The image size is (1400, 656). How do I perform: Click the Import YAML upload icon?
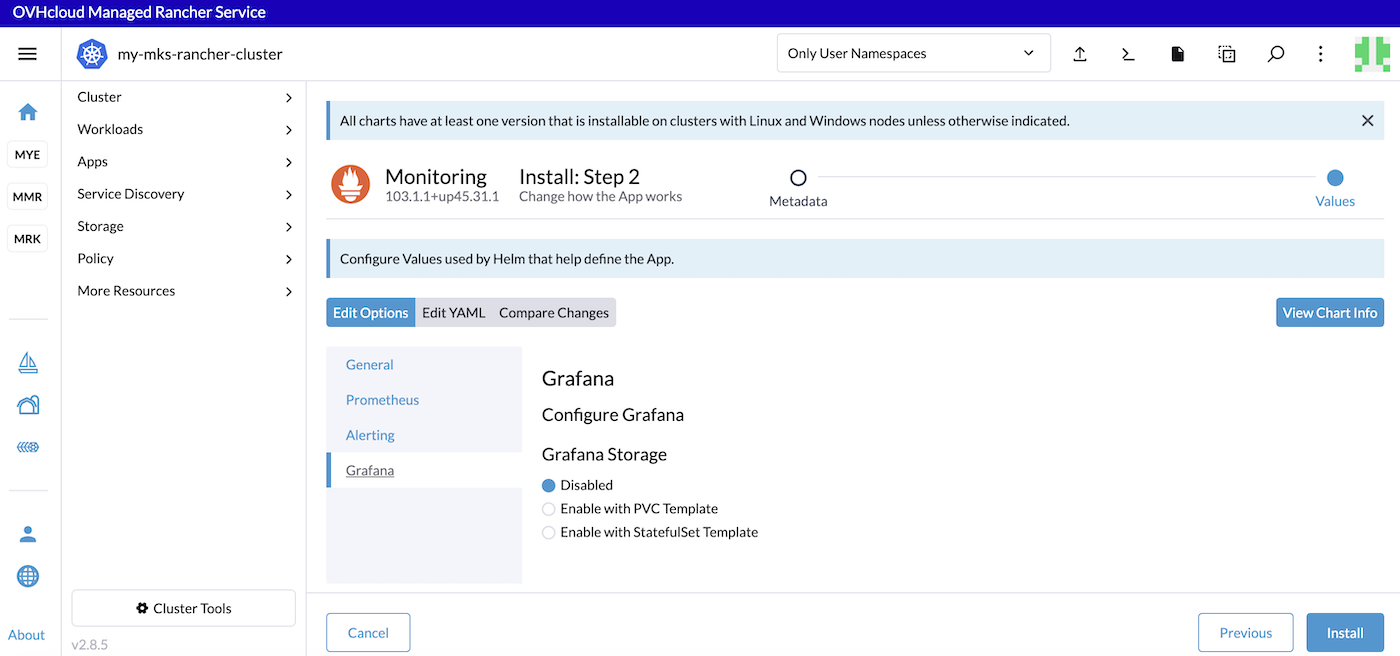click(x=1080, y=54)
